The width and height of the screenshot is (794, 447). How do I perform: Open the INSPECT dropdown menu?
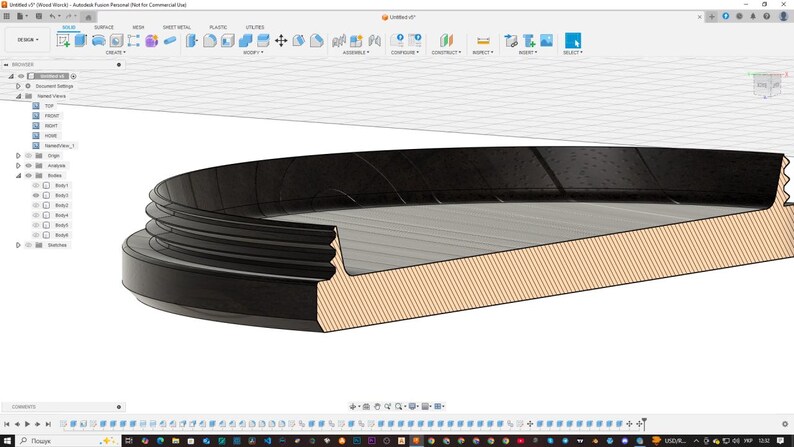tap(483, 53)
